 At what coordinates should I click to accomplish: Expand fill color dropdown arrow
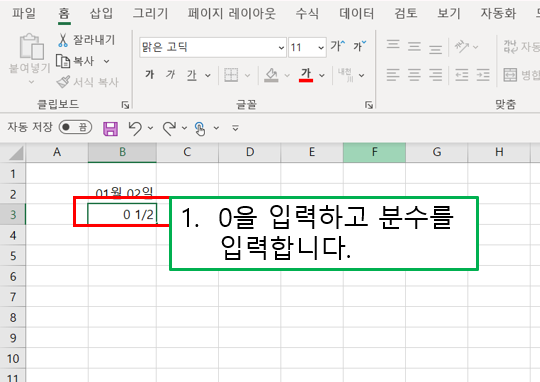[287, 75]
